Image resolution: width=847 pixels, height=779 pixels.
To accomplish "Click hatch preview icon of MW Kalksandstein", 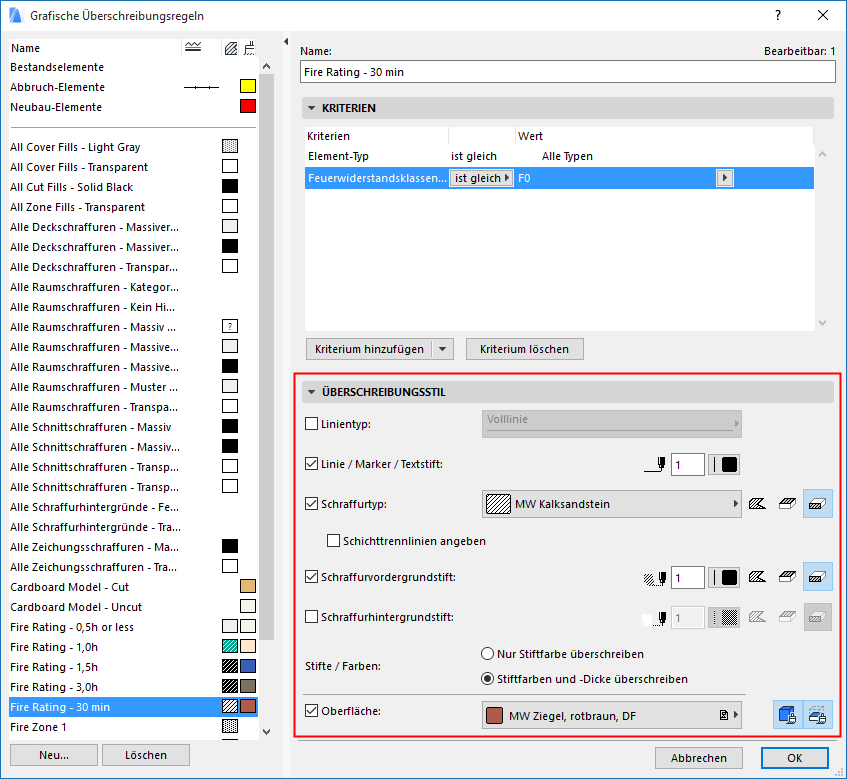I will (498, 504).
